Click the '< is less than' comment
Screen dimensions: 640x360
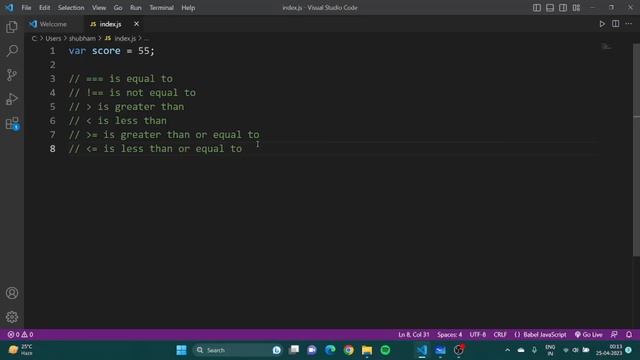[118, 121]
